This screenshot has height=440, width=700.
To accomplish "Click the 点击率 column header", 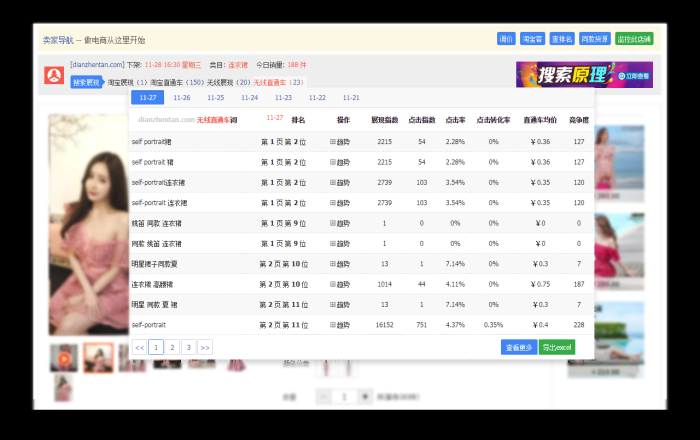I will point(455,120).
